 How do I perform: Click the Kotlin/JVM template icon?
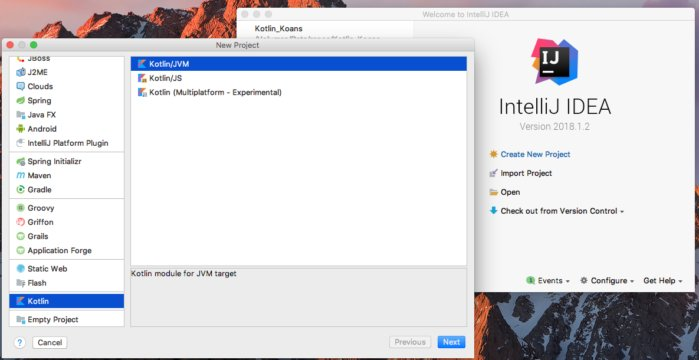tap(142, 64)
